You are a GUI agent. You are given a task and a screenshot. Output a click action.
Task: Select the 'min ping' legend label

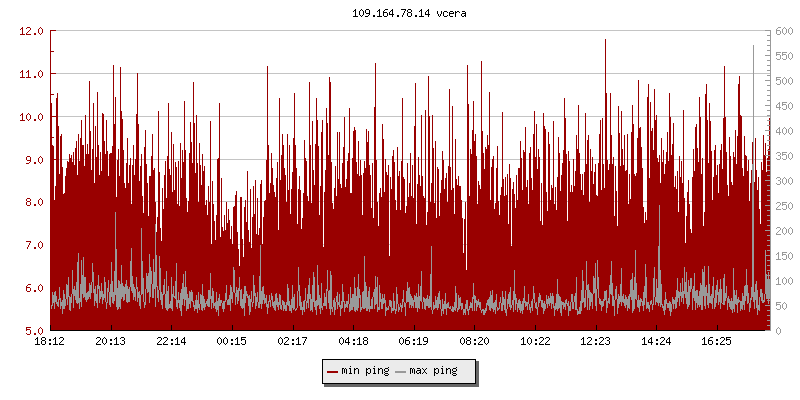tap(365, 371)
